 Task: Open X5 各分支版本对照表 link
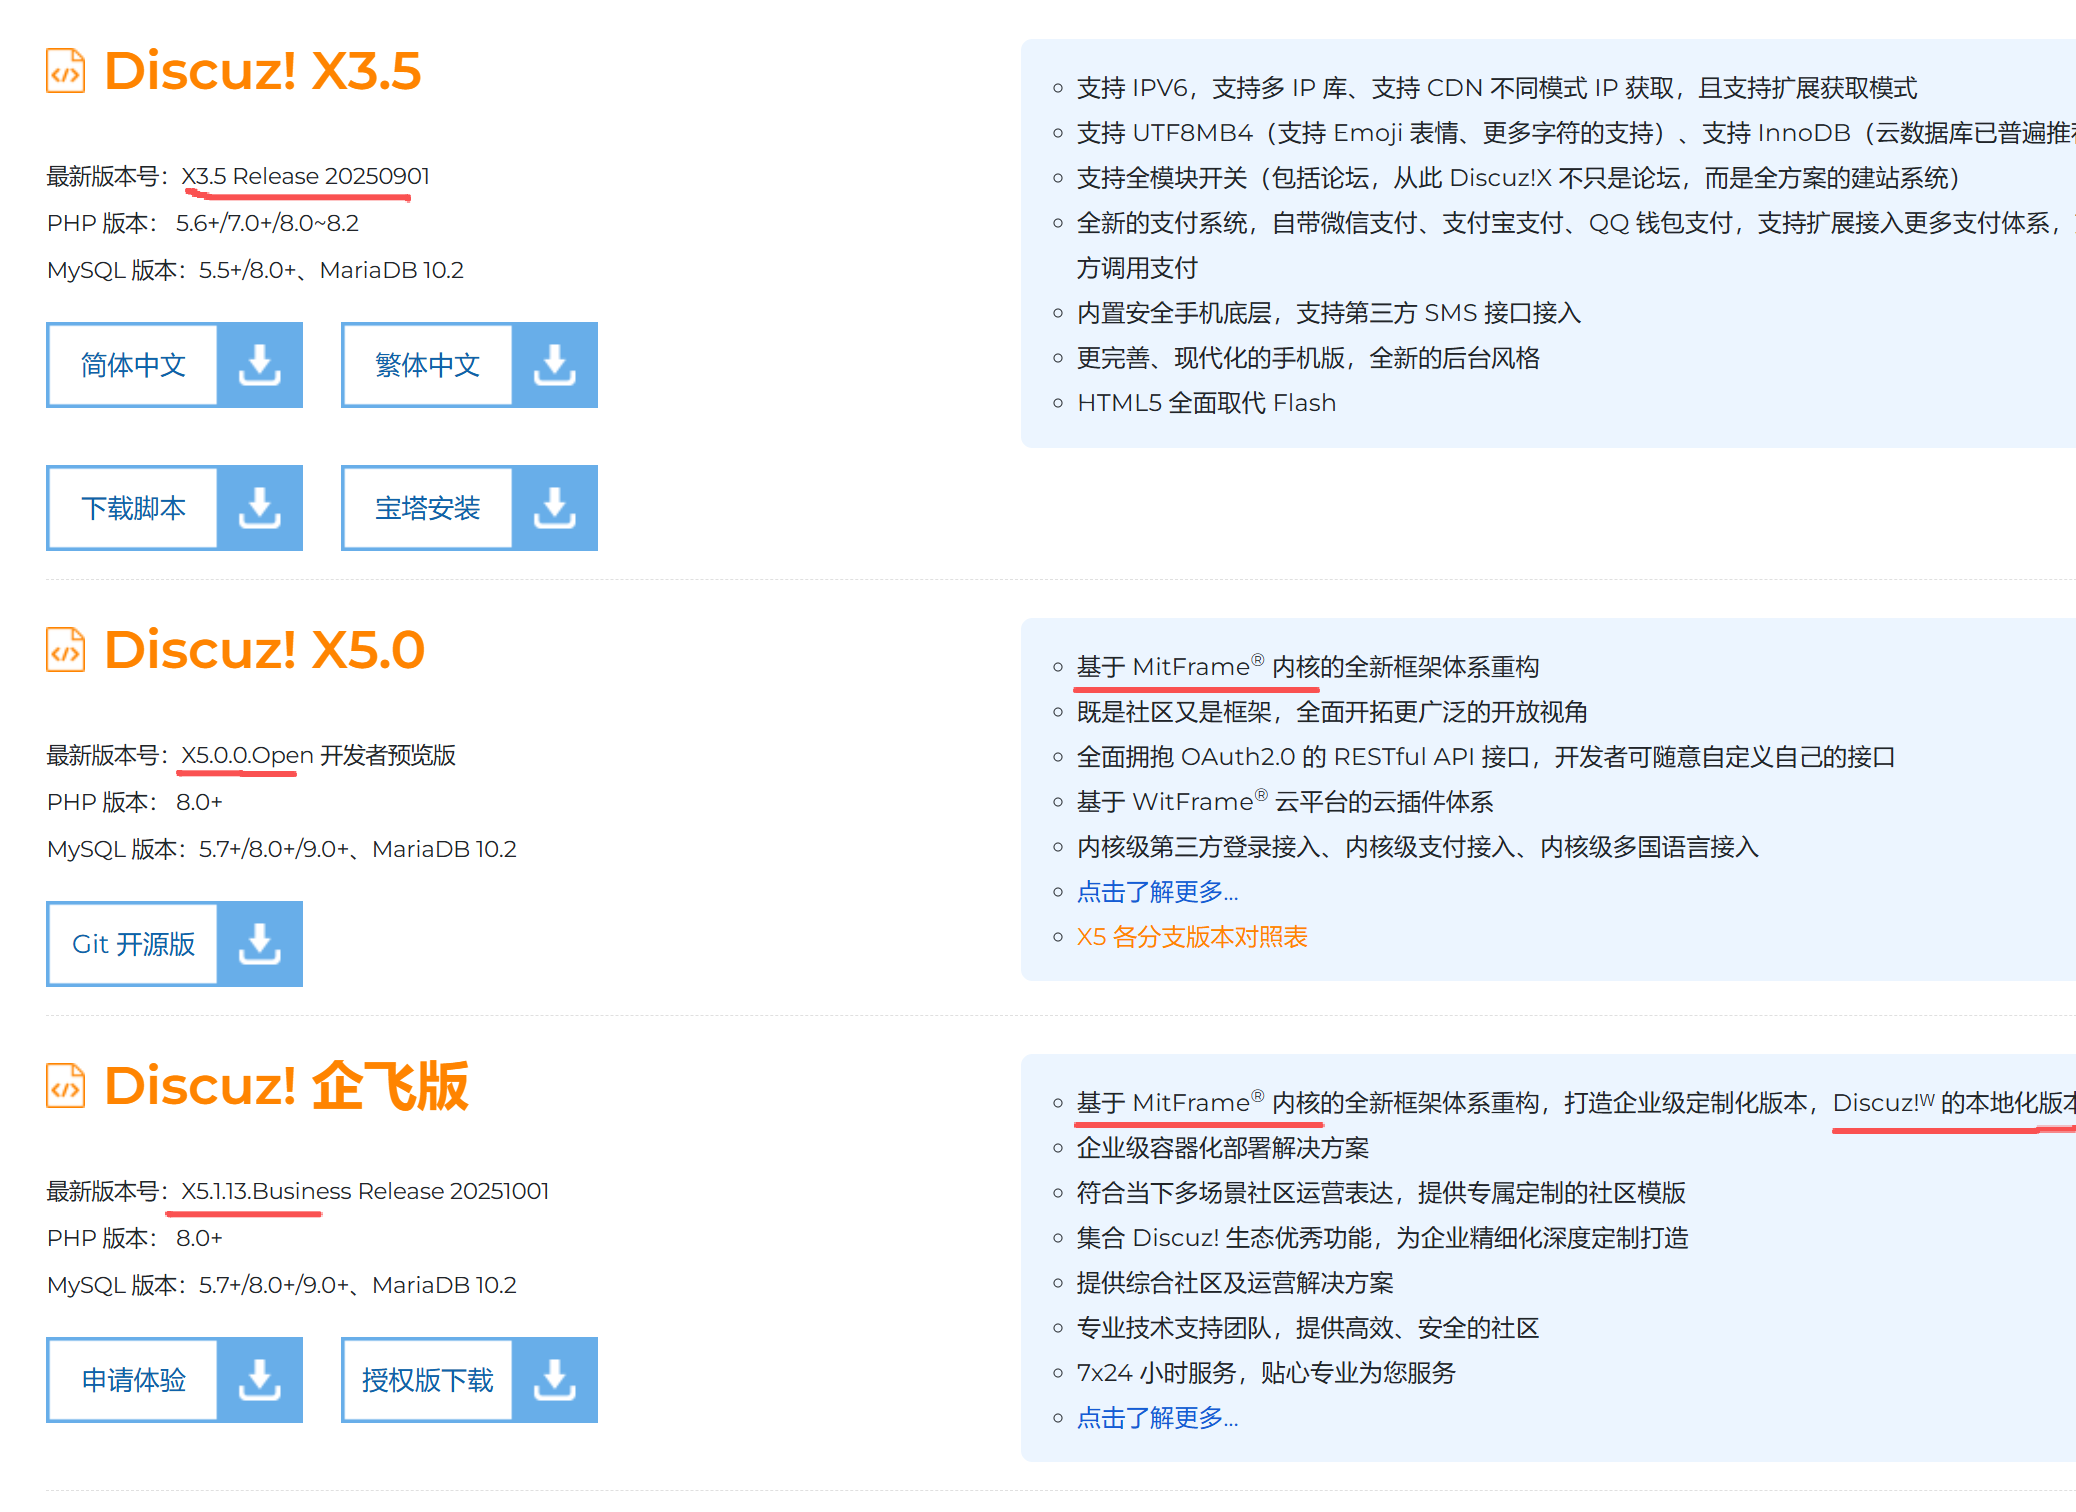pos(1191,937)
